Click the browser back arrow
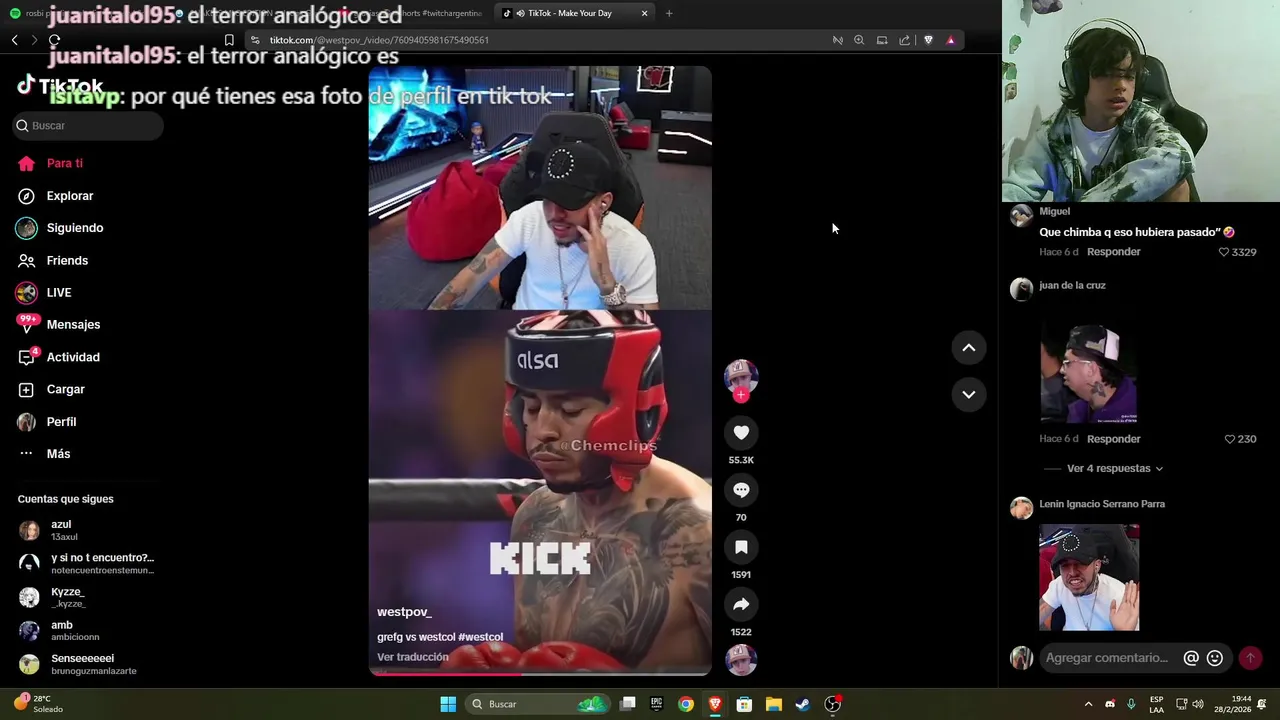 [x=15, y=40]
